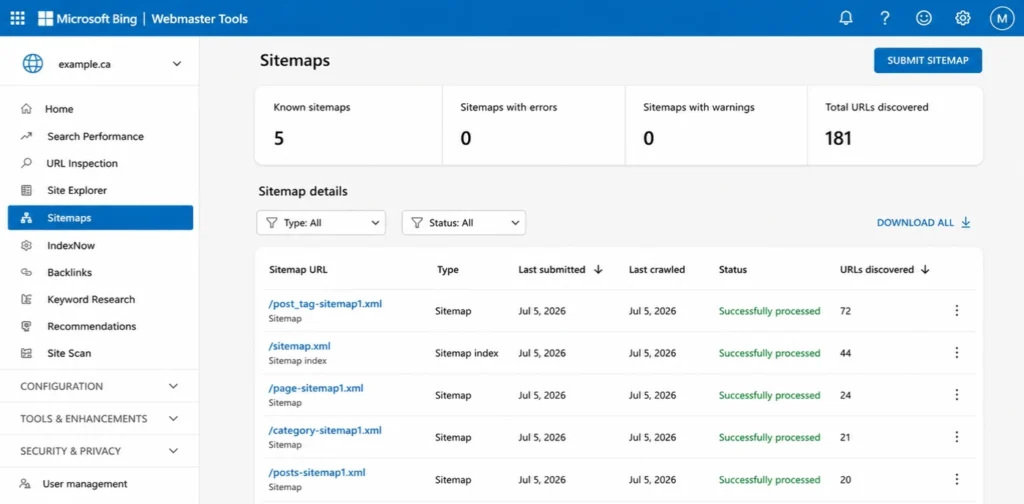This screenshot has width=1024, height=504.
Task: Click the Site Scan icon
Action: click(x=26, y=353)
